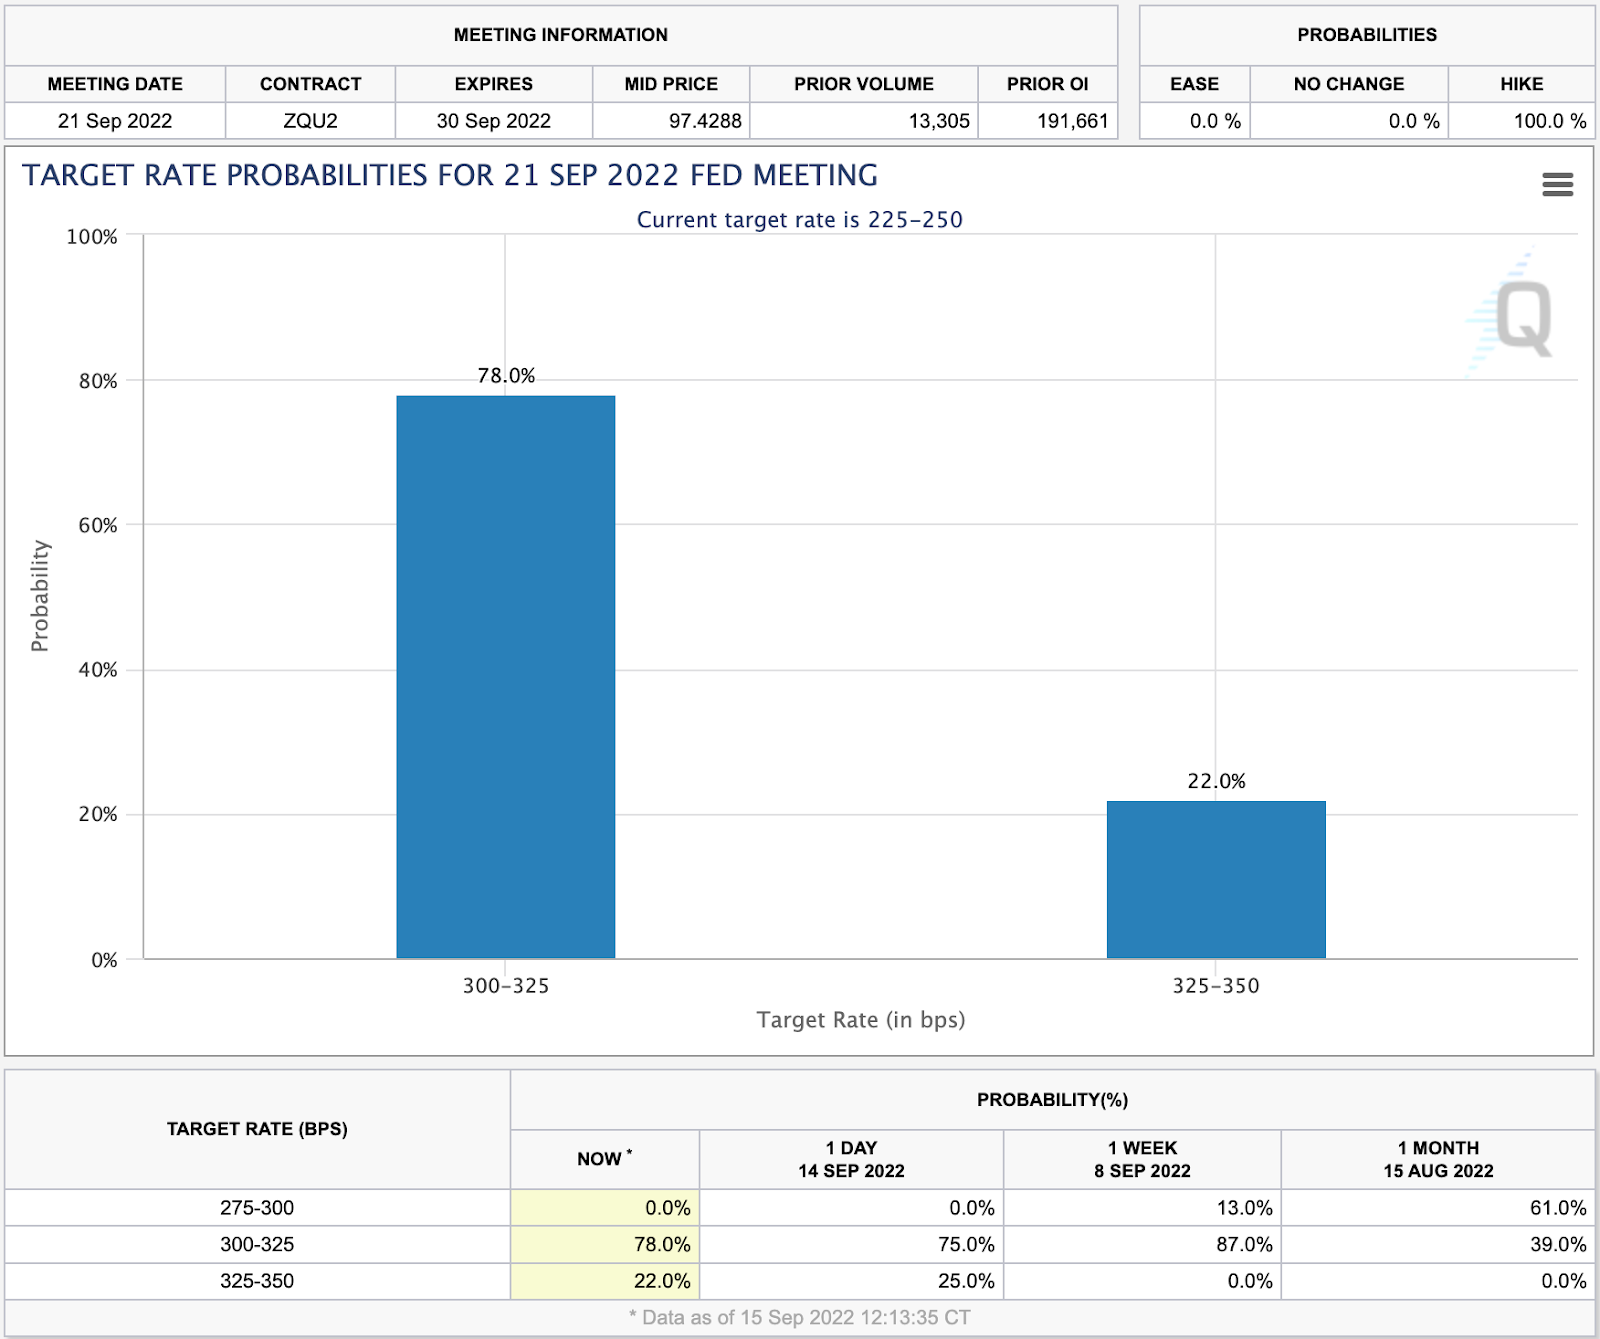The height and width of the screenshot is (1339, 1600).
Task: Select the HIKE probability header
Action: (x=1521, y=84)
